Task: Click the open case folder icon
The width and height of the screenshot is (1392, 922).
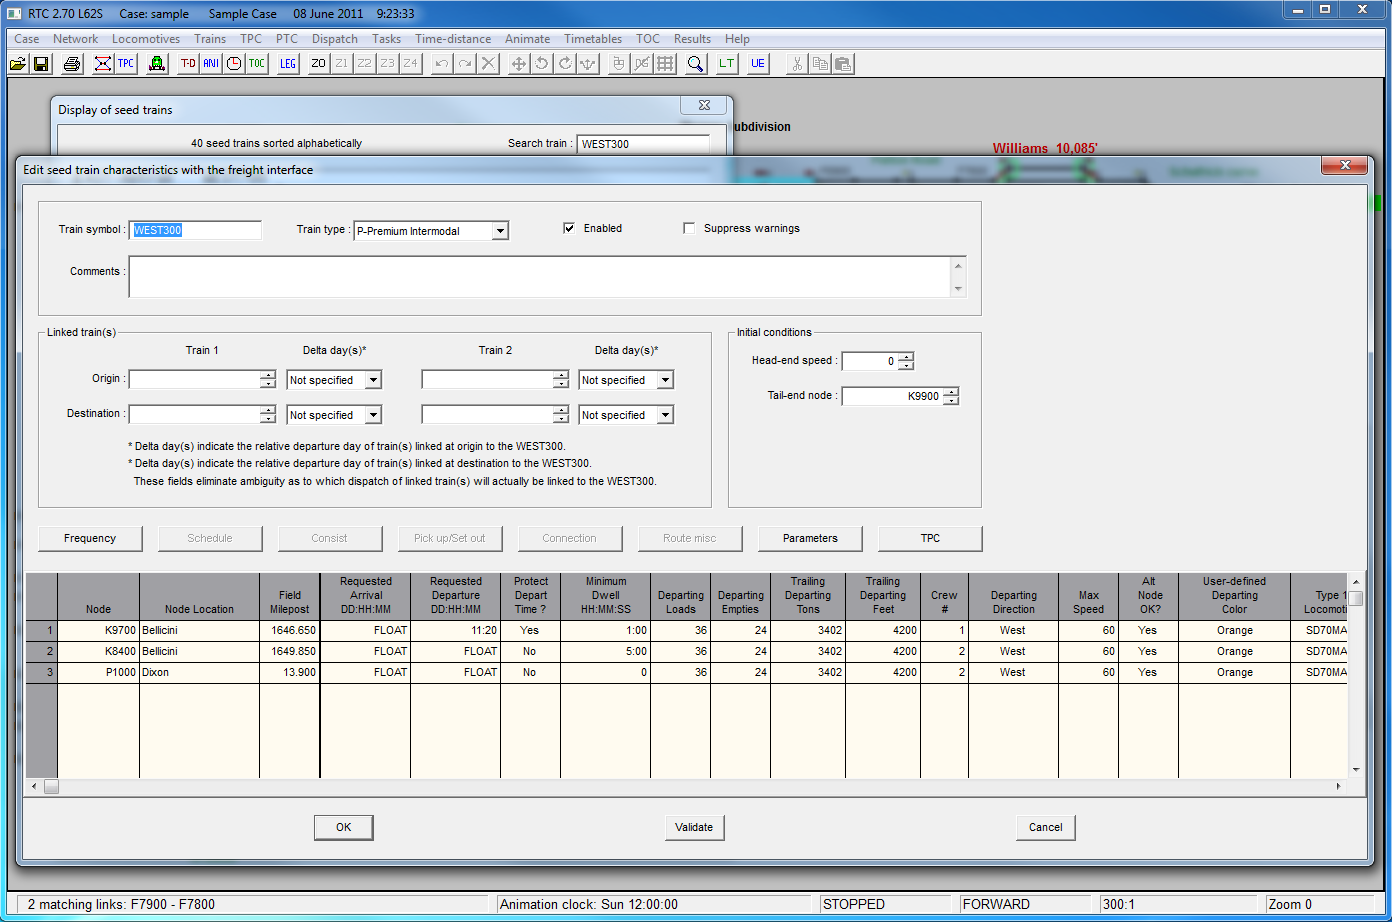Action: tap(18, 64)
